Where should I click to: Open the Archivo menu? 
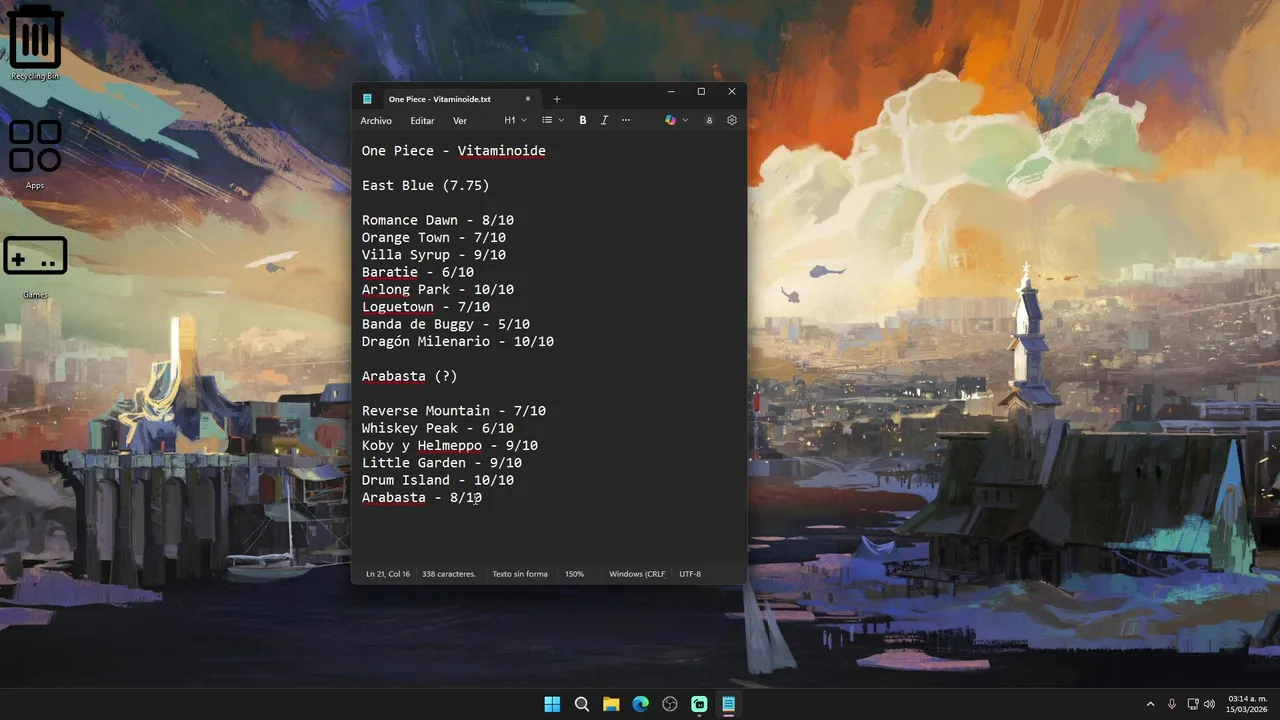tap(376, 120)
